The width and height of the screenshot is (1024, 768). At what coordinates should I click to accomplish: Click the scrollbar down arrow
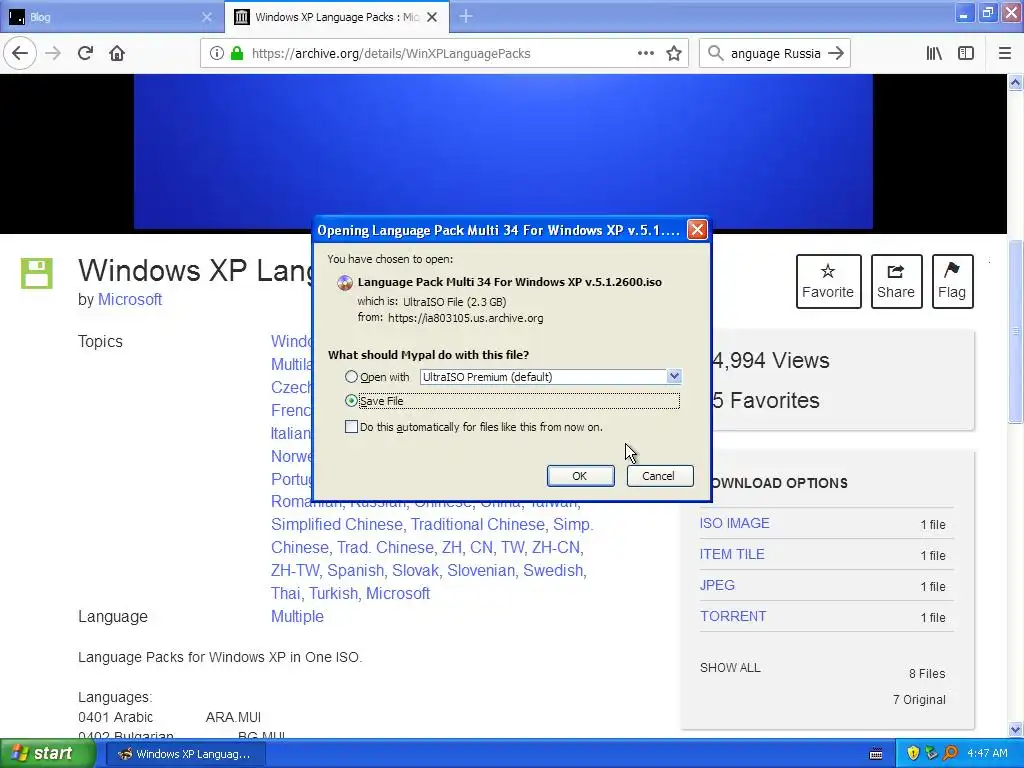point(1016,729)
